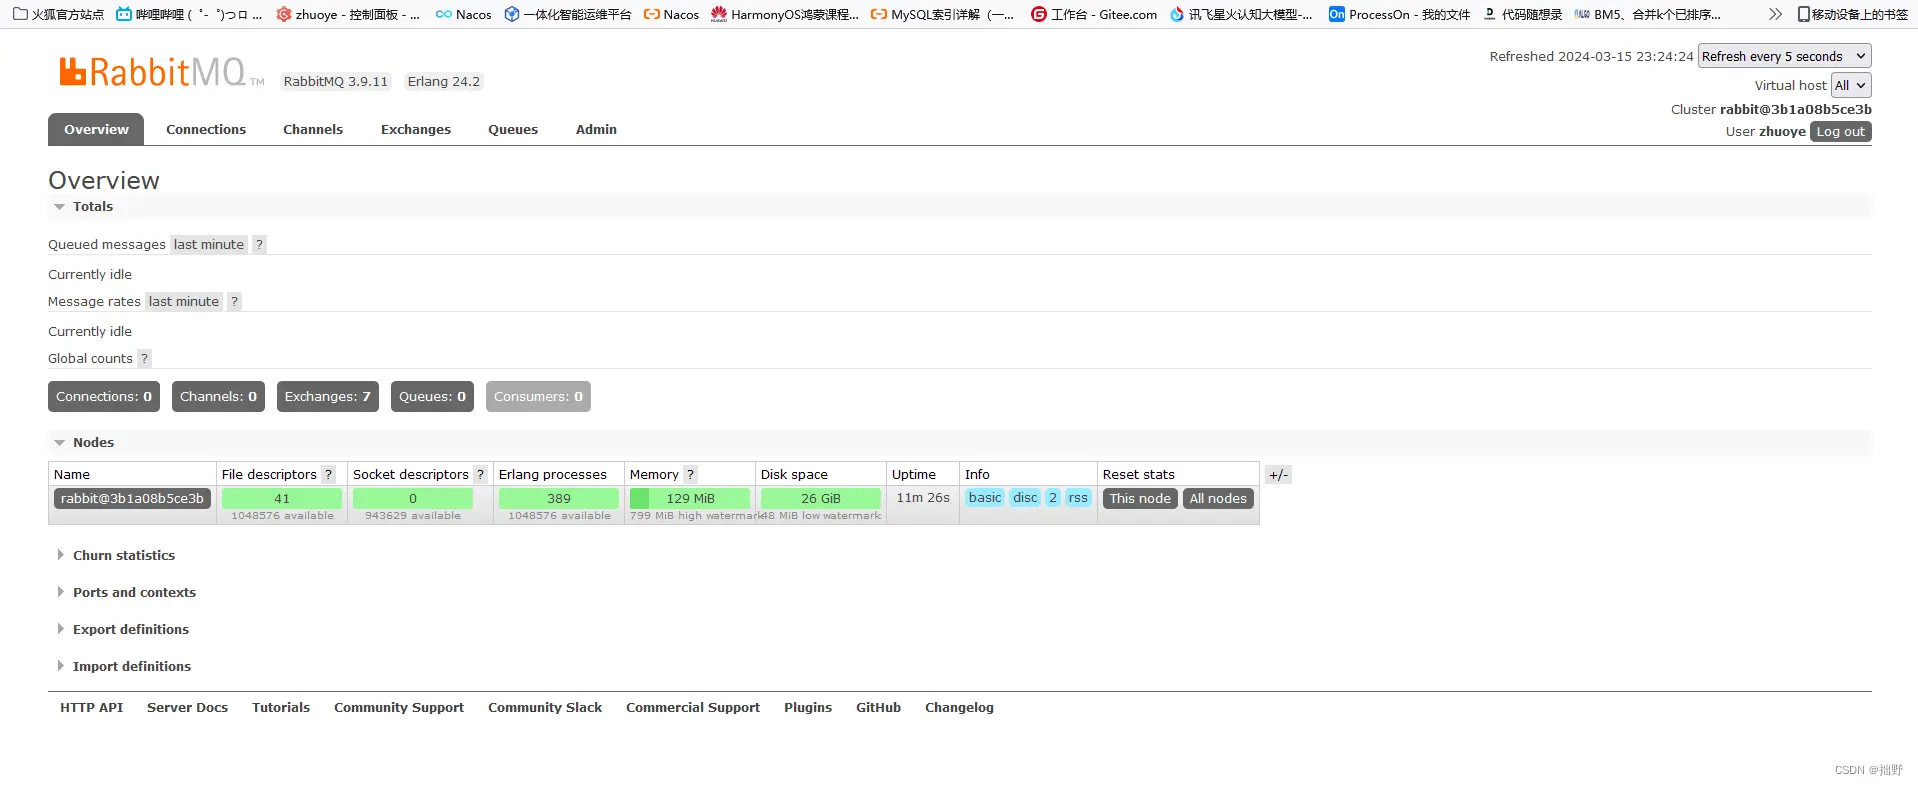1918x785 pixels.
Task: Open the mobile device bookmarks folder
Action: click(x=1853, y=14)
